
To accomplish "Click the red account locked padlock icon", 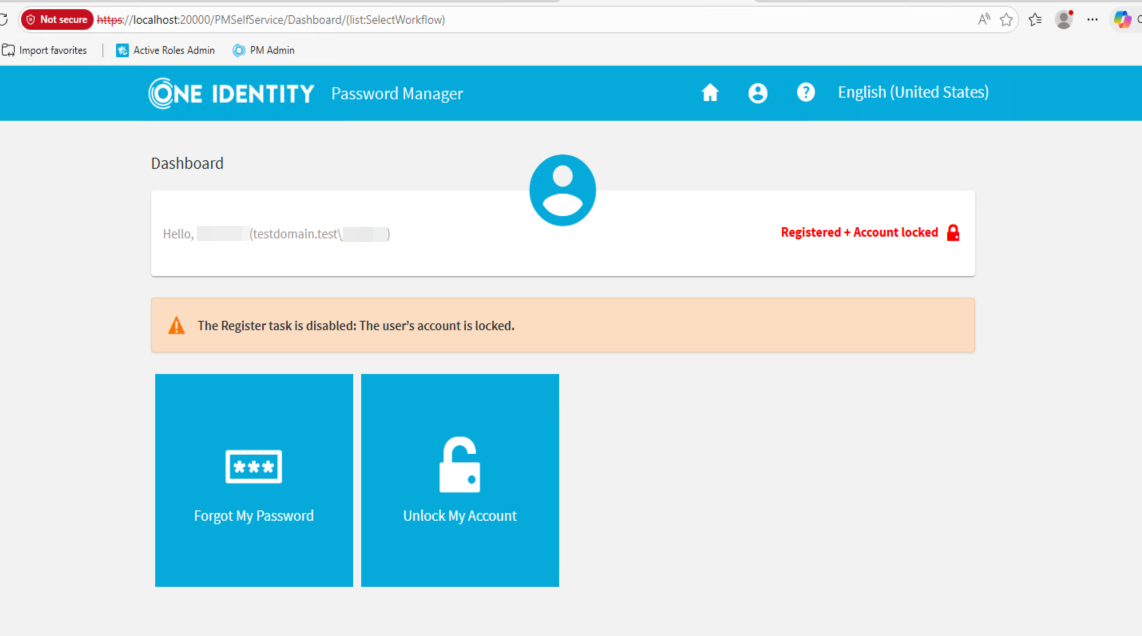I will pos(953,232).
